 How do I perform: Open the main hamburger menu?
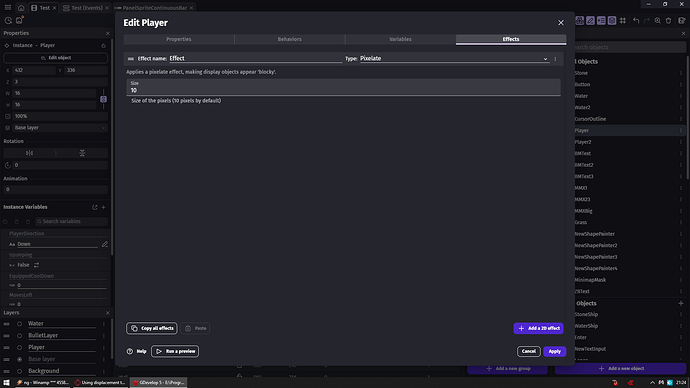coord(8,7)
